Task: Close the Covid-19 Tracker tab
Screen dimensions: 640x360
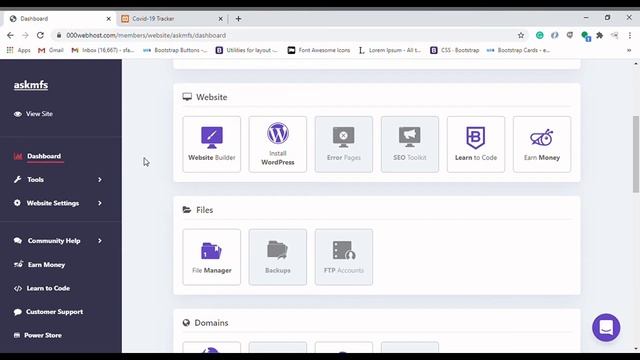Action: pyautogui.click(x=220, y=19)
